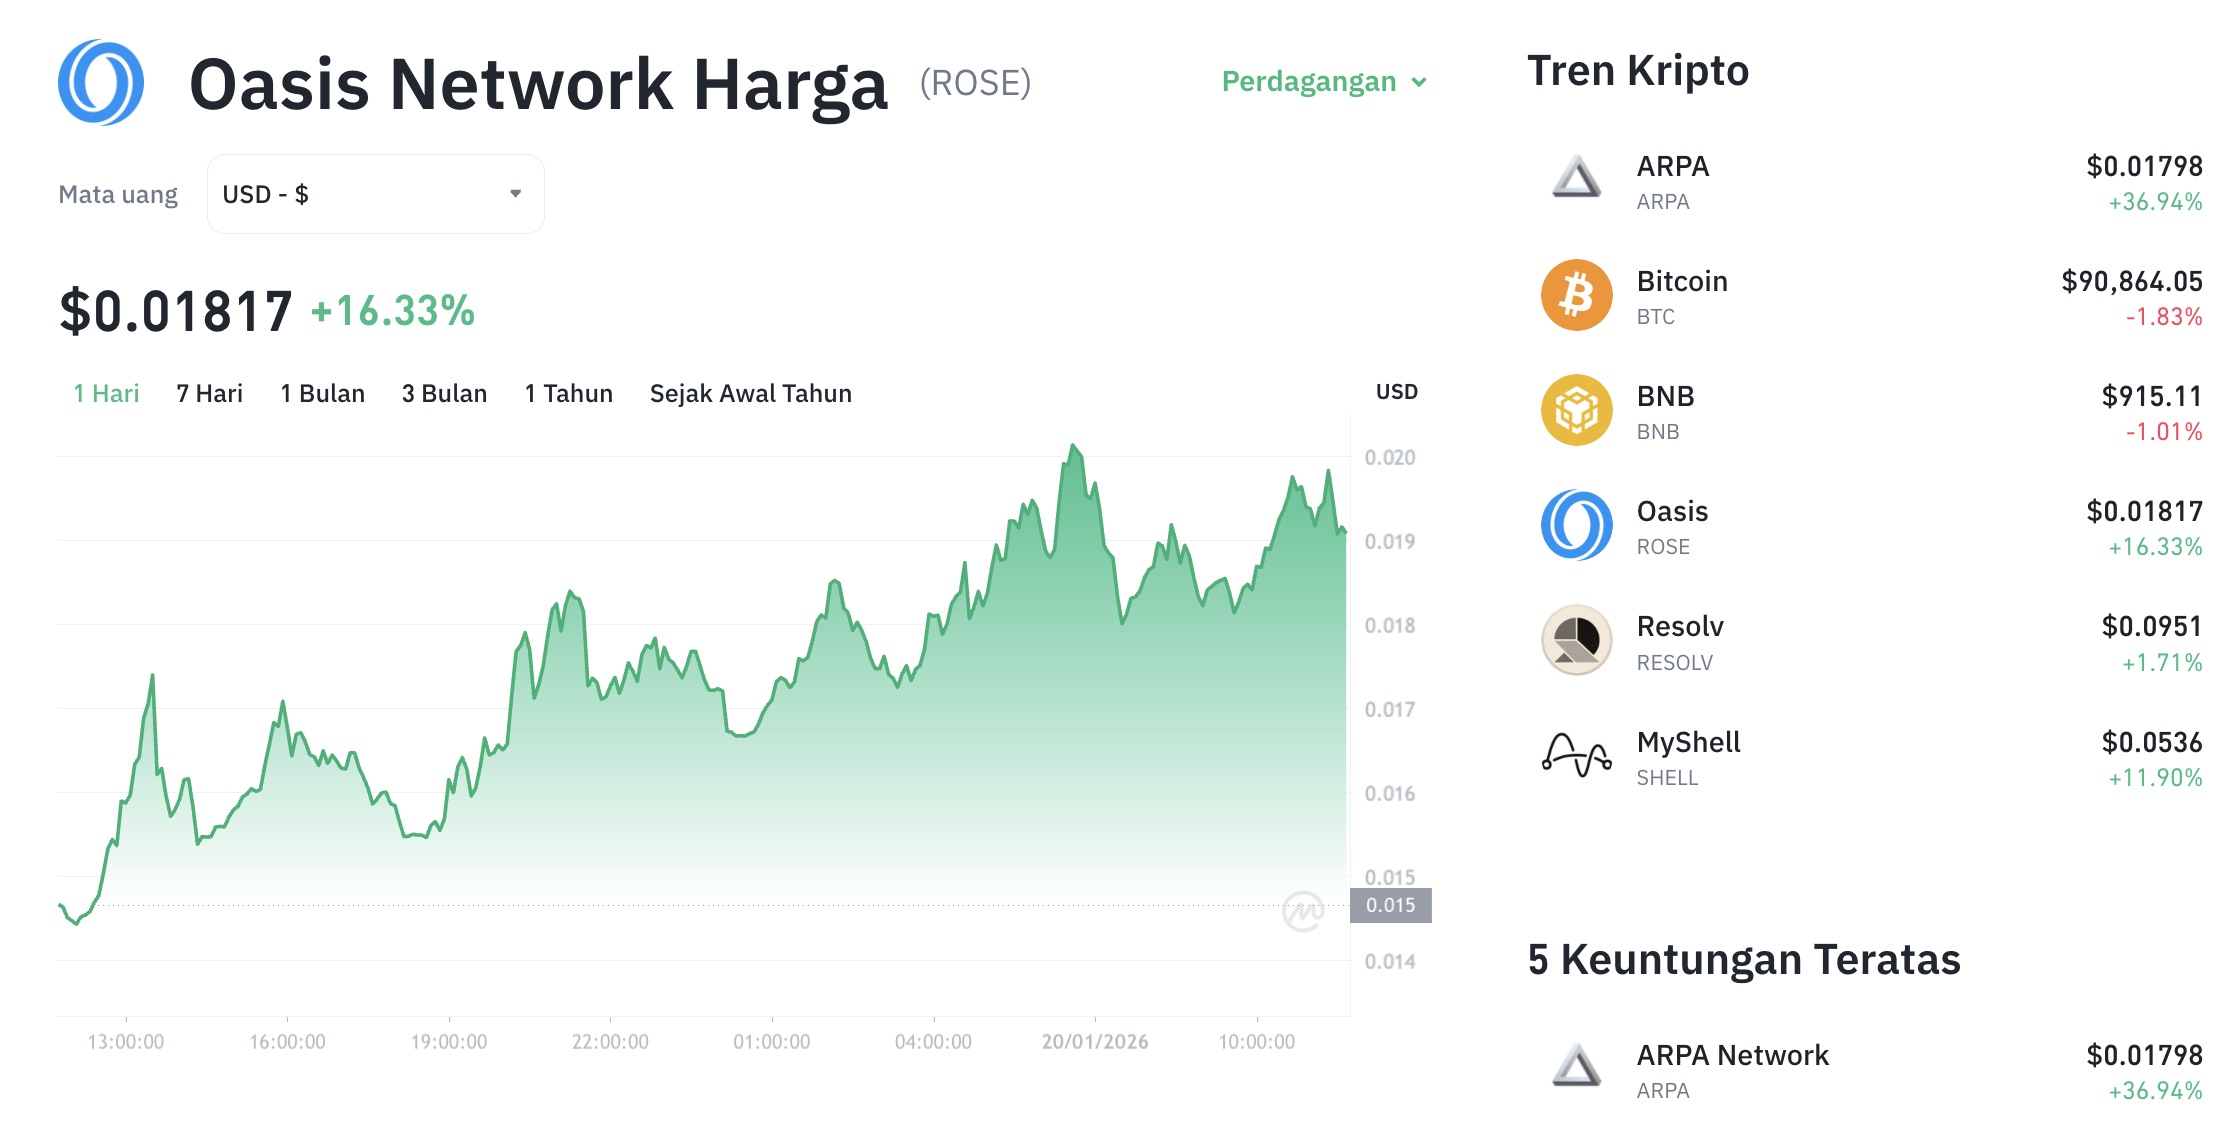Click the BNB coin icon
This screenshot has width=2226, height=1124.
pos(1575,409)
